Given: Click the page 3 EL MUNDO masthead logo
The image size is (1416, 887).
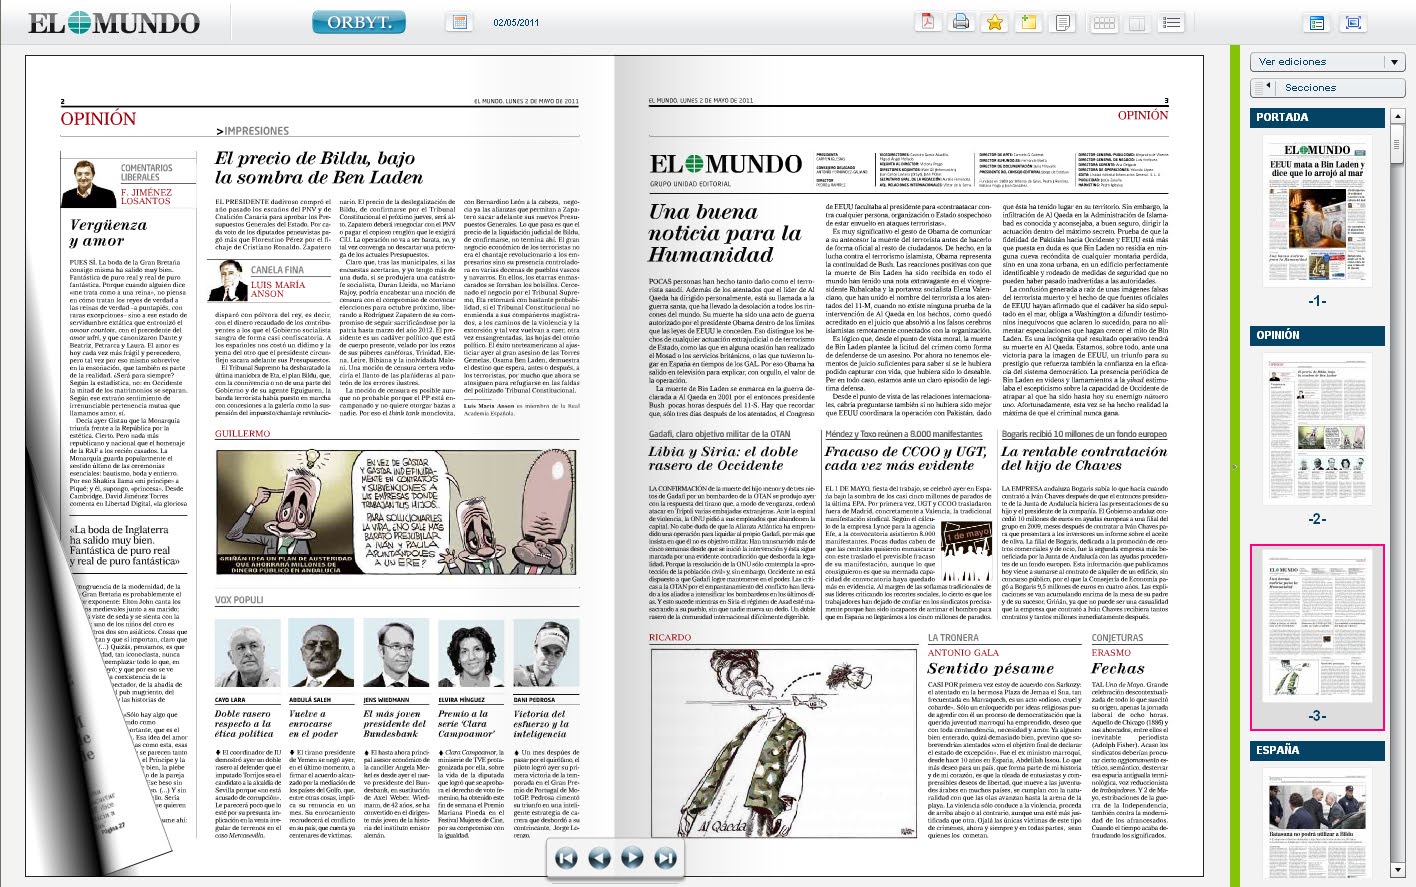Looking at the screenshot, I should tap(725, 164).
